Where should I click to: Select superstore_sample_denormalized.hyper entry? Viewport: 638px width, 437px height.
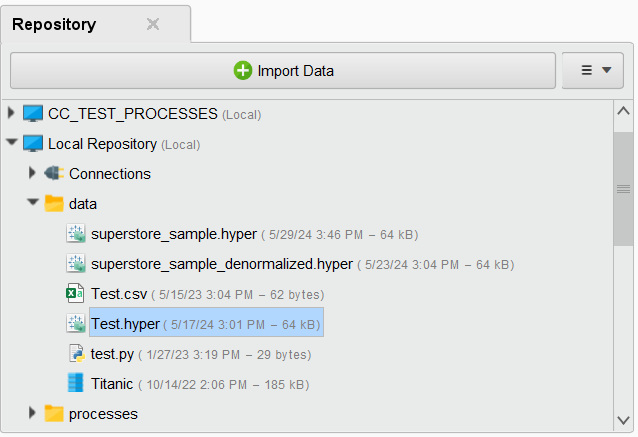221,264
